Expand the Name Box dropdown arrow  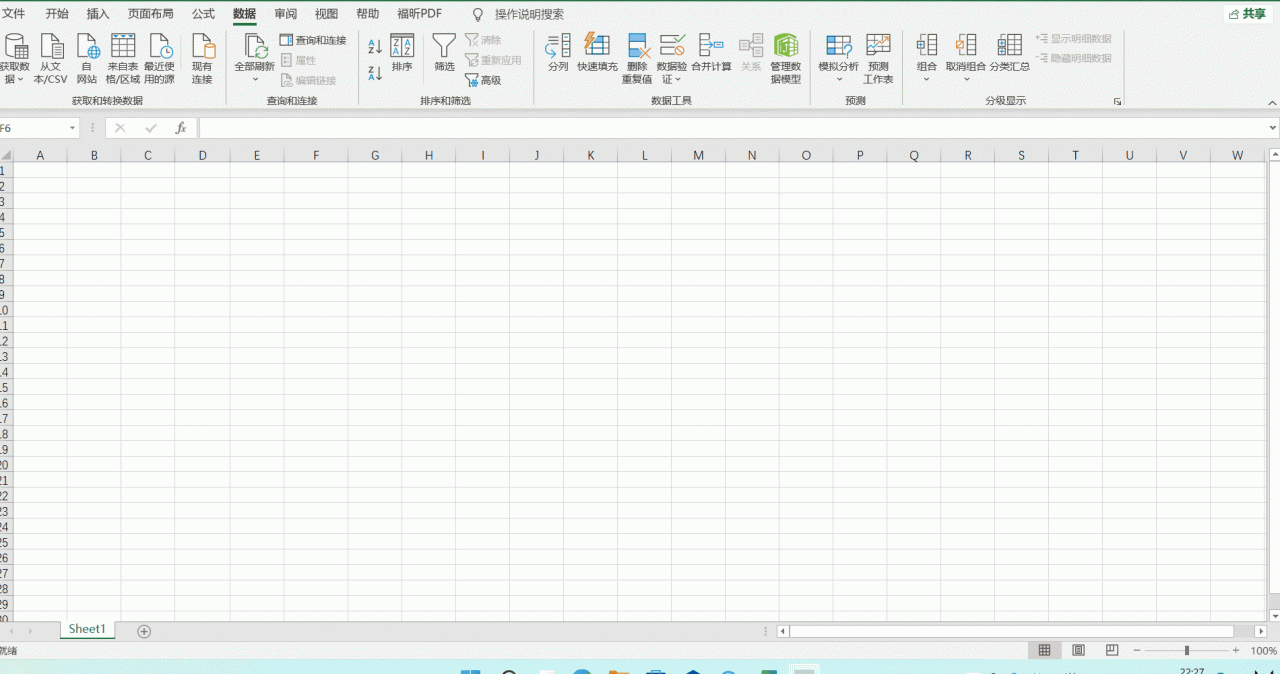point(73,128)
